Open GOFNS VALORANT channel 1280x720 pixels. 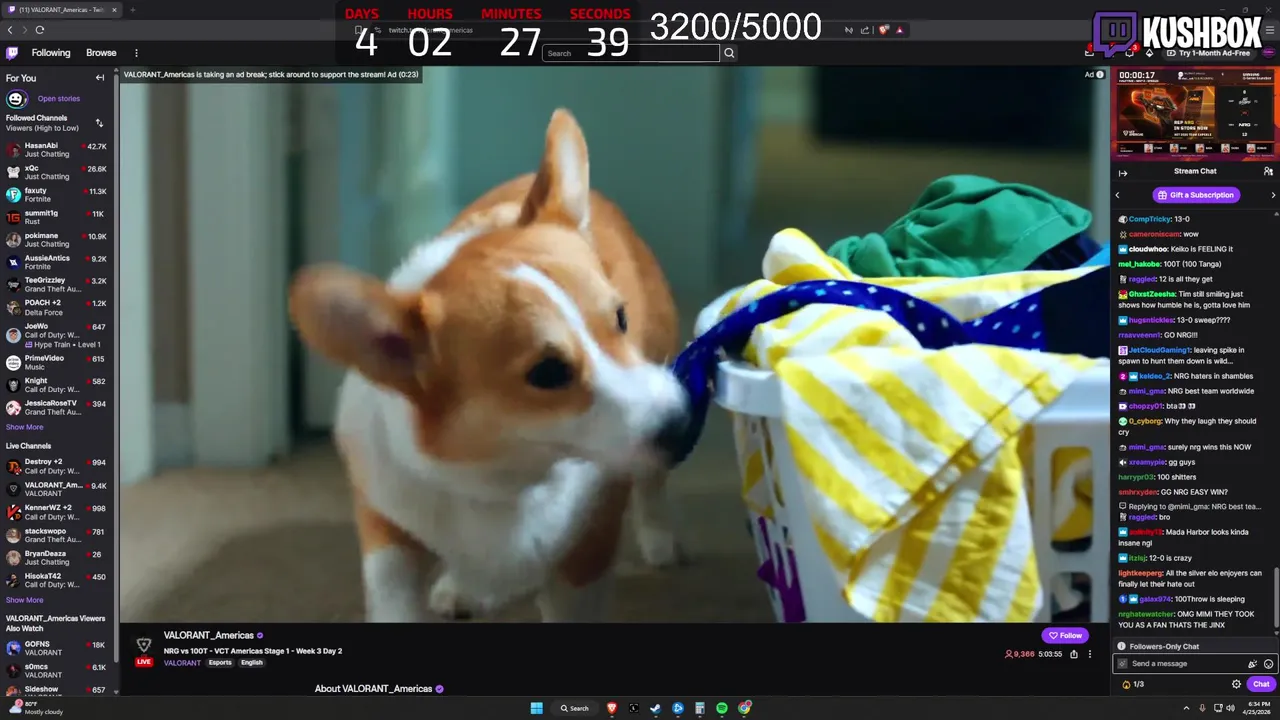click(57, 649)
